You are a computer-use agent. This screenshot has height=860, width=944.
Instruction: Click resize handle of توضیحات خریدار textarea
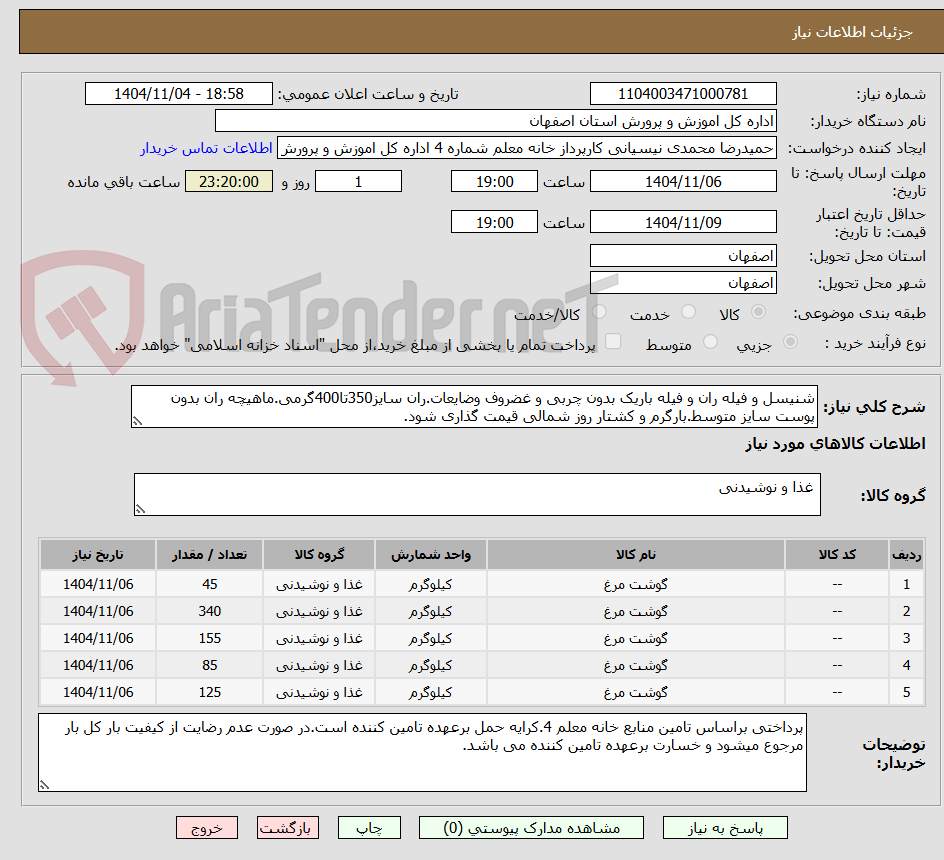pyautogui.click(x=44, y=785)
